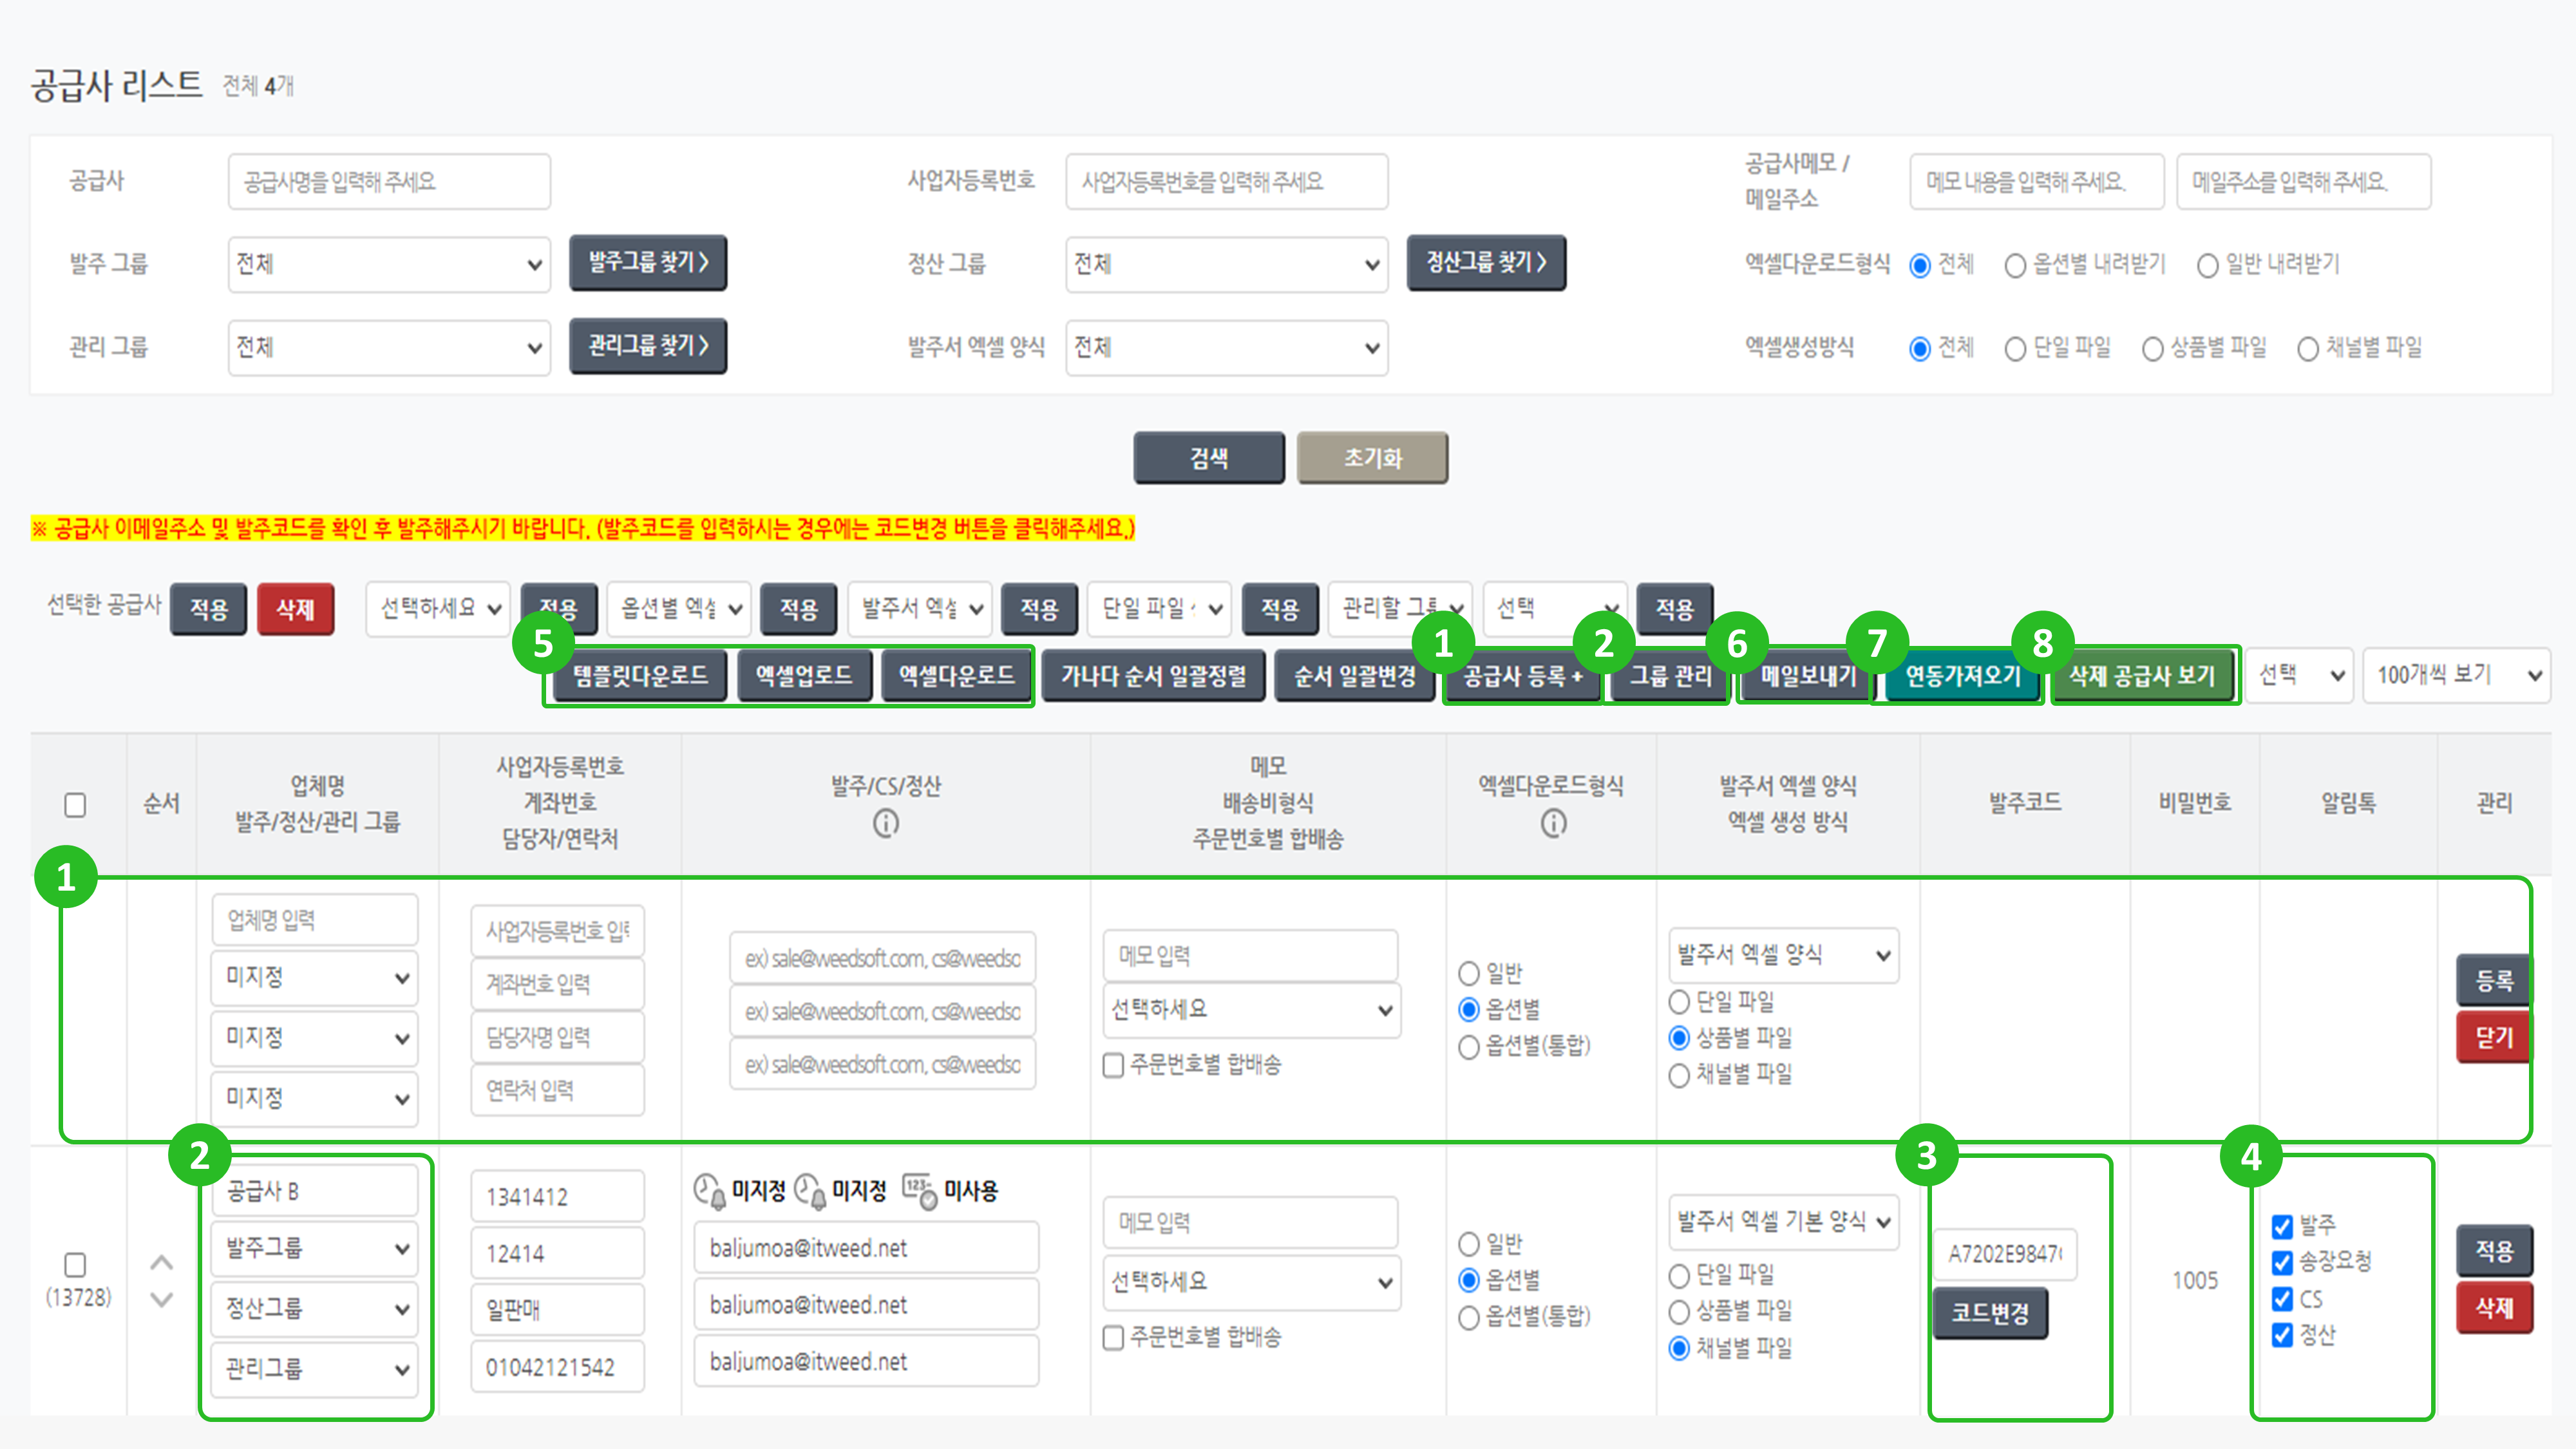Move 공급사 B up with order arrow
The width and height of the screenshot is (2576, 1449).
coord(161,1263)
